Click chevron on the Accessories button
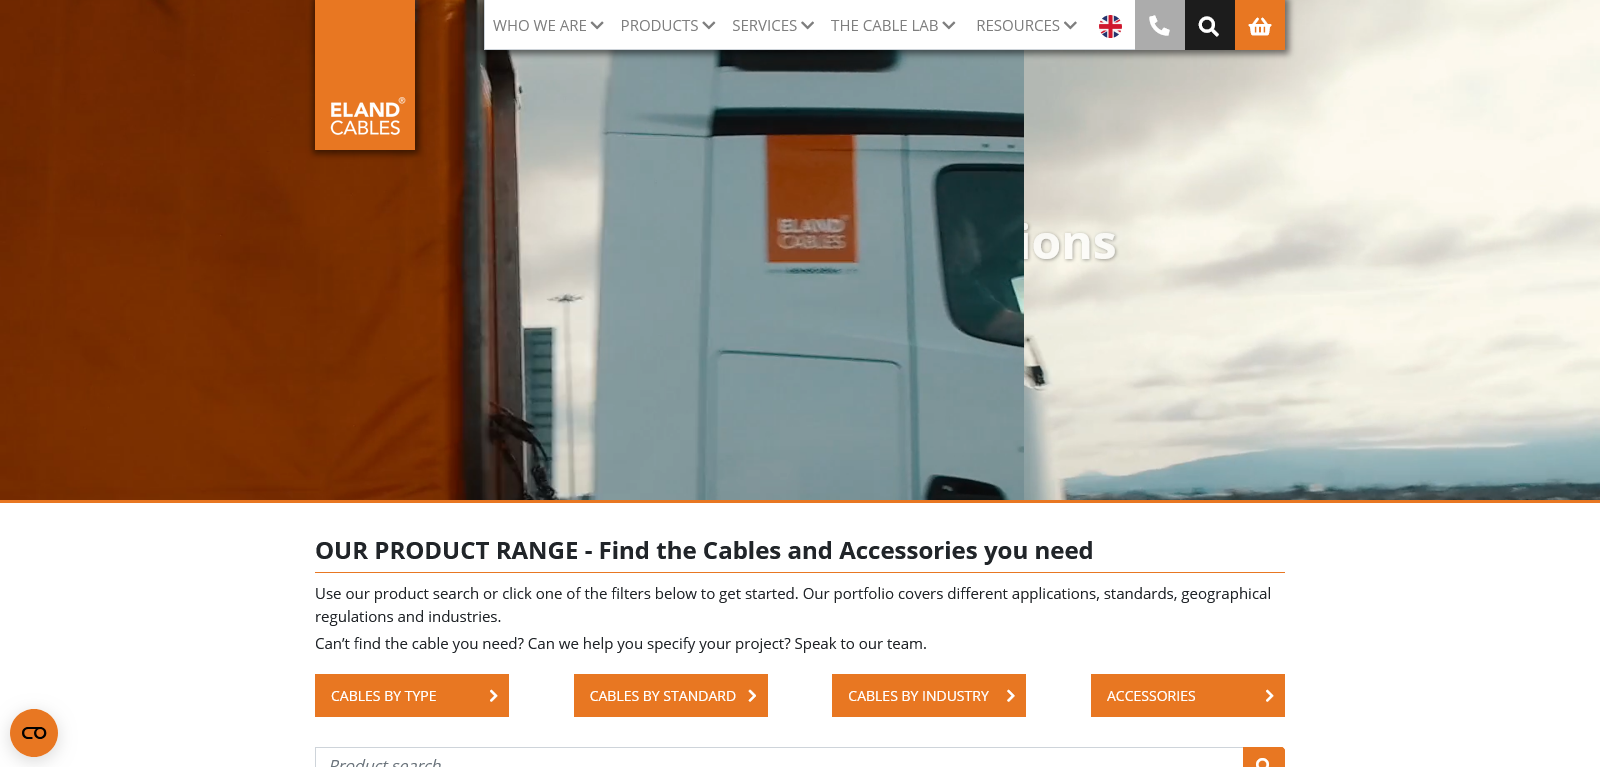The width and height of the screenshot is (1600, 767). (x=1269, y=696)
